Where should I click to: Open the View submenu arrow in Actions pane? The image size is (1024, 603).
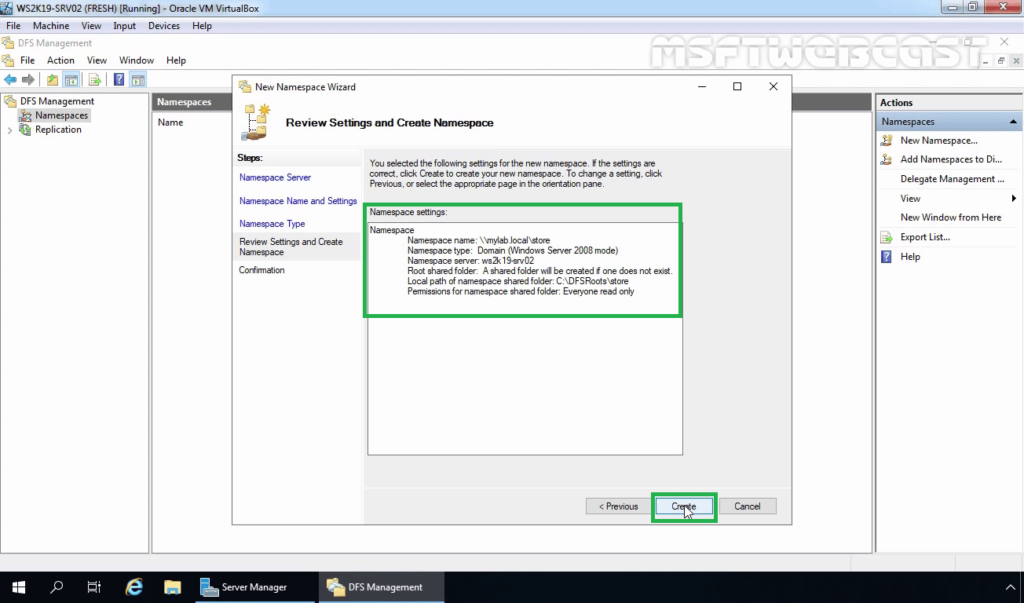click(x=1014, y=199)
